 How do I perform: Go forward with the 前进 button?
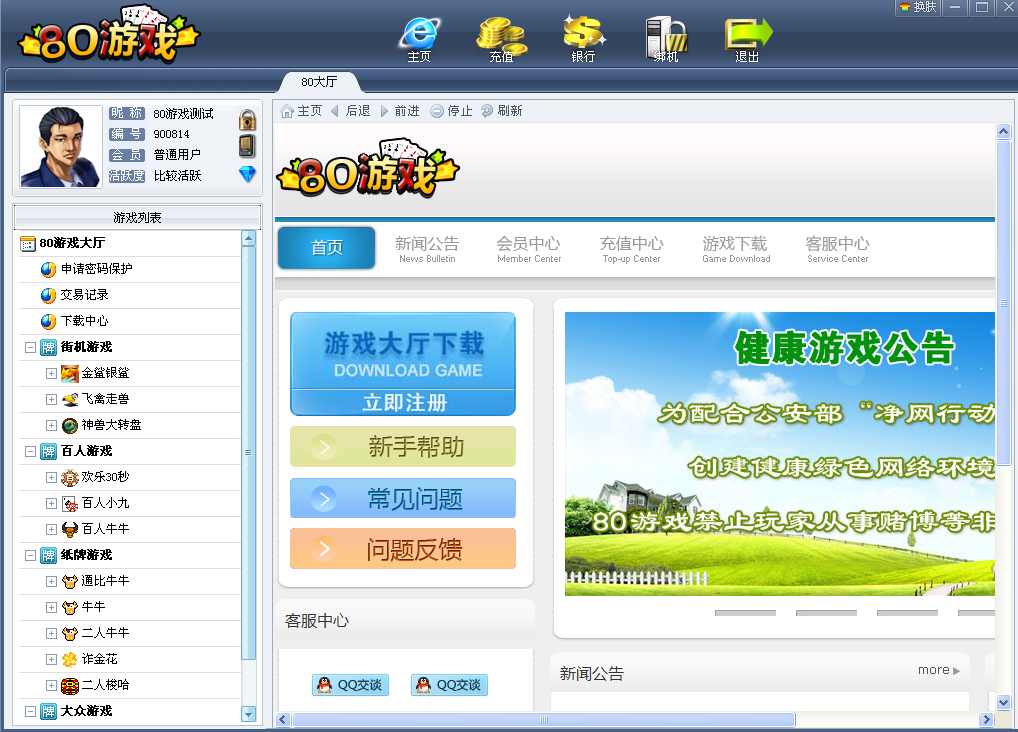pyautogui.click(x=400, y=111)
